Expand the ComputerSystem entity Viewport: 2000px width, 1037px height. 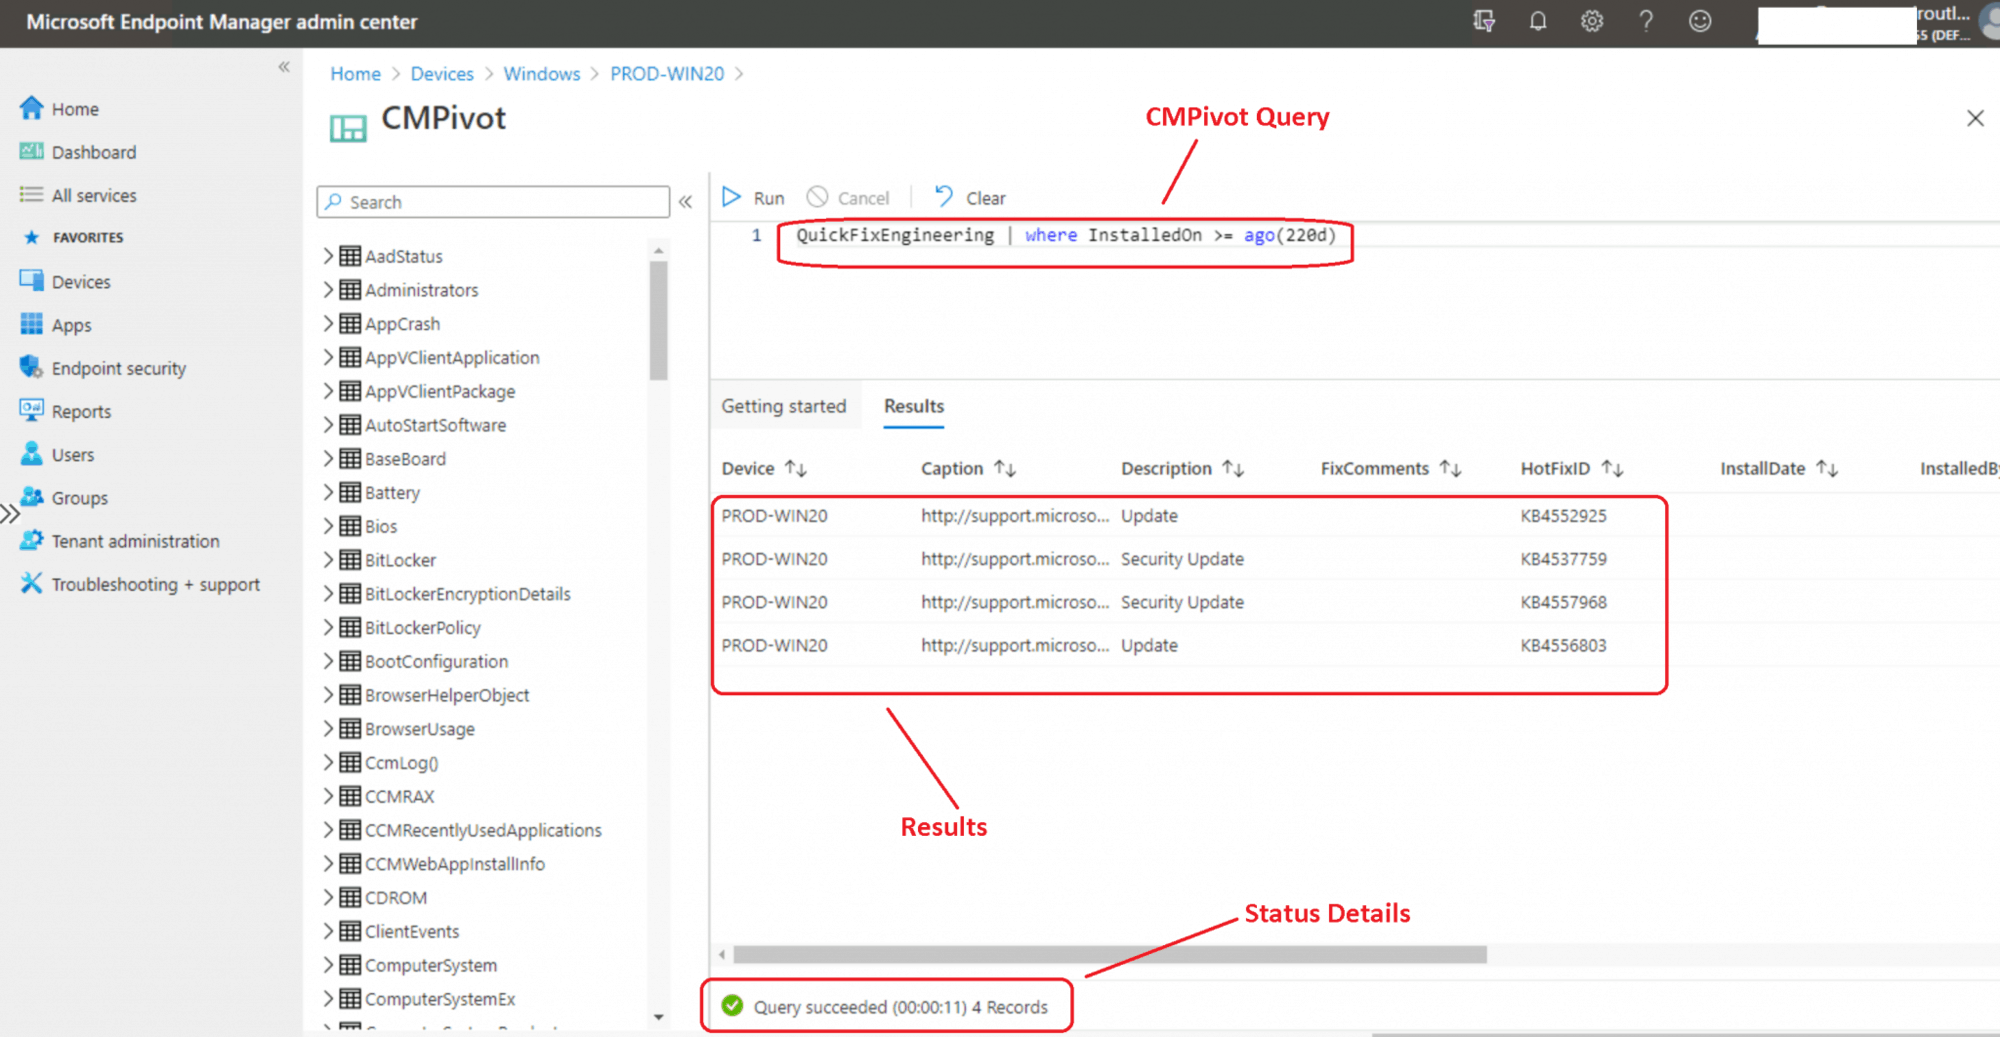tap(328, 965)
